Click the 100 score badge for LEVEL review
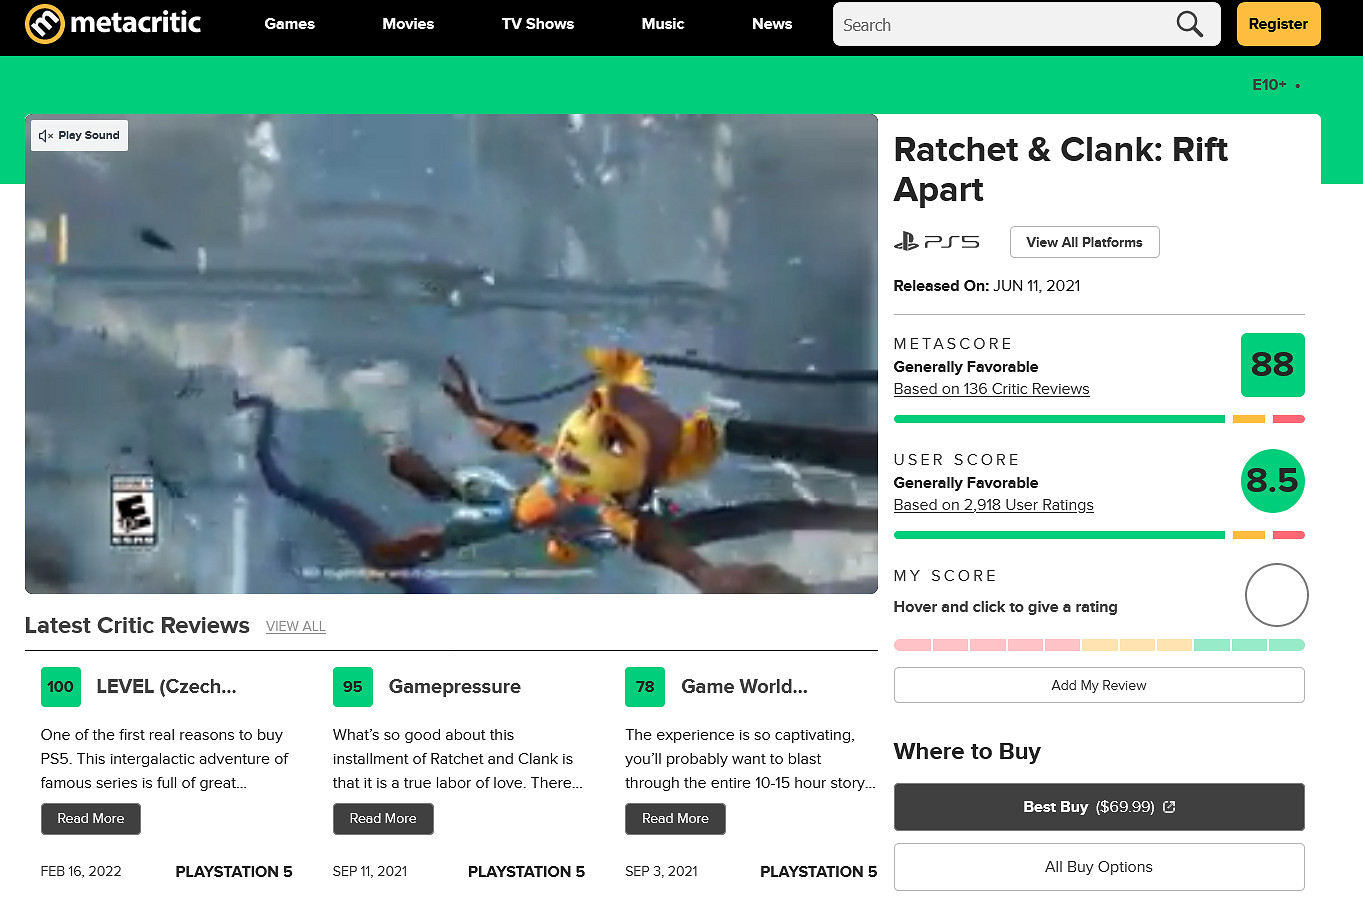 [61, 687]
